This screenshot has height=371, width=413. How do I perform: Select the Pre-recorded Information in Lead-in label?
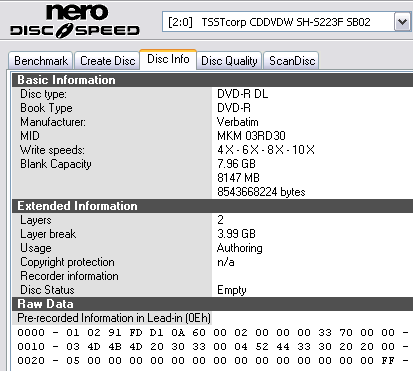(114, 318)
